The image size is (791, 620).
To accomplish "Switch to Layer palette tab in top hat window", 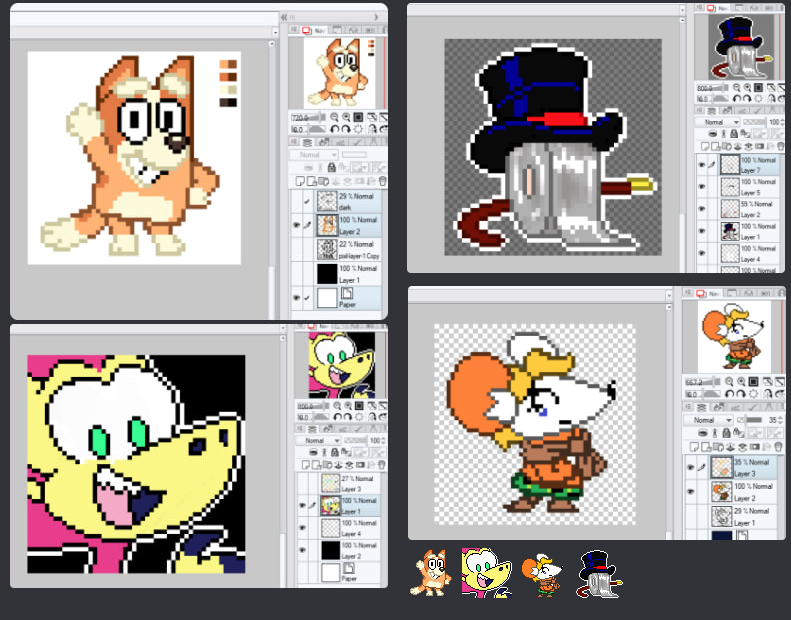I will (712, 110).
